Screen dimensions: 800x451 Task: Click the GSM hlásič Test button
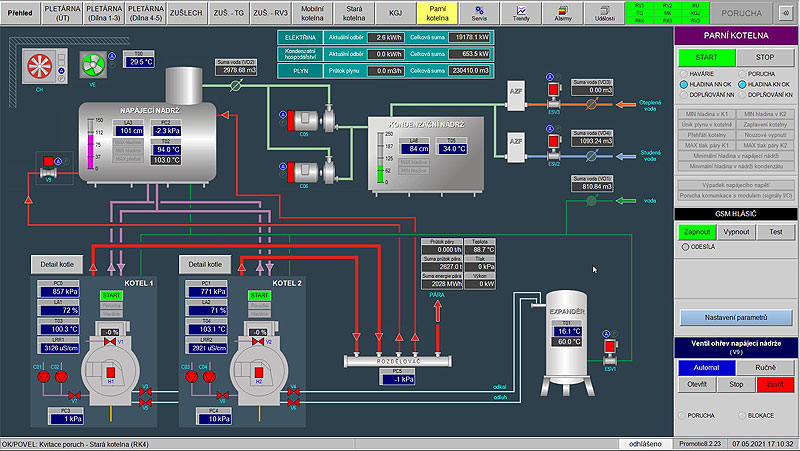pos(776,232)
